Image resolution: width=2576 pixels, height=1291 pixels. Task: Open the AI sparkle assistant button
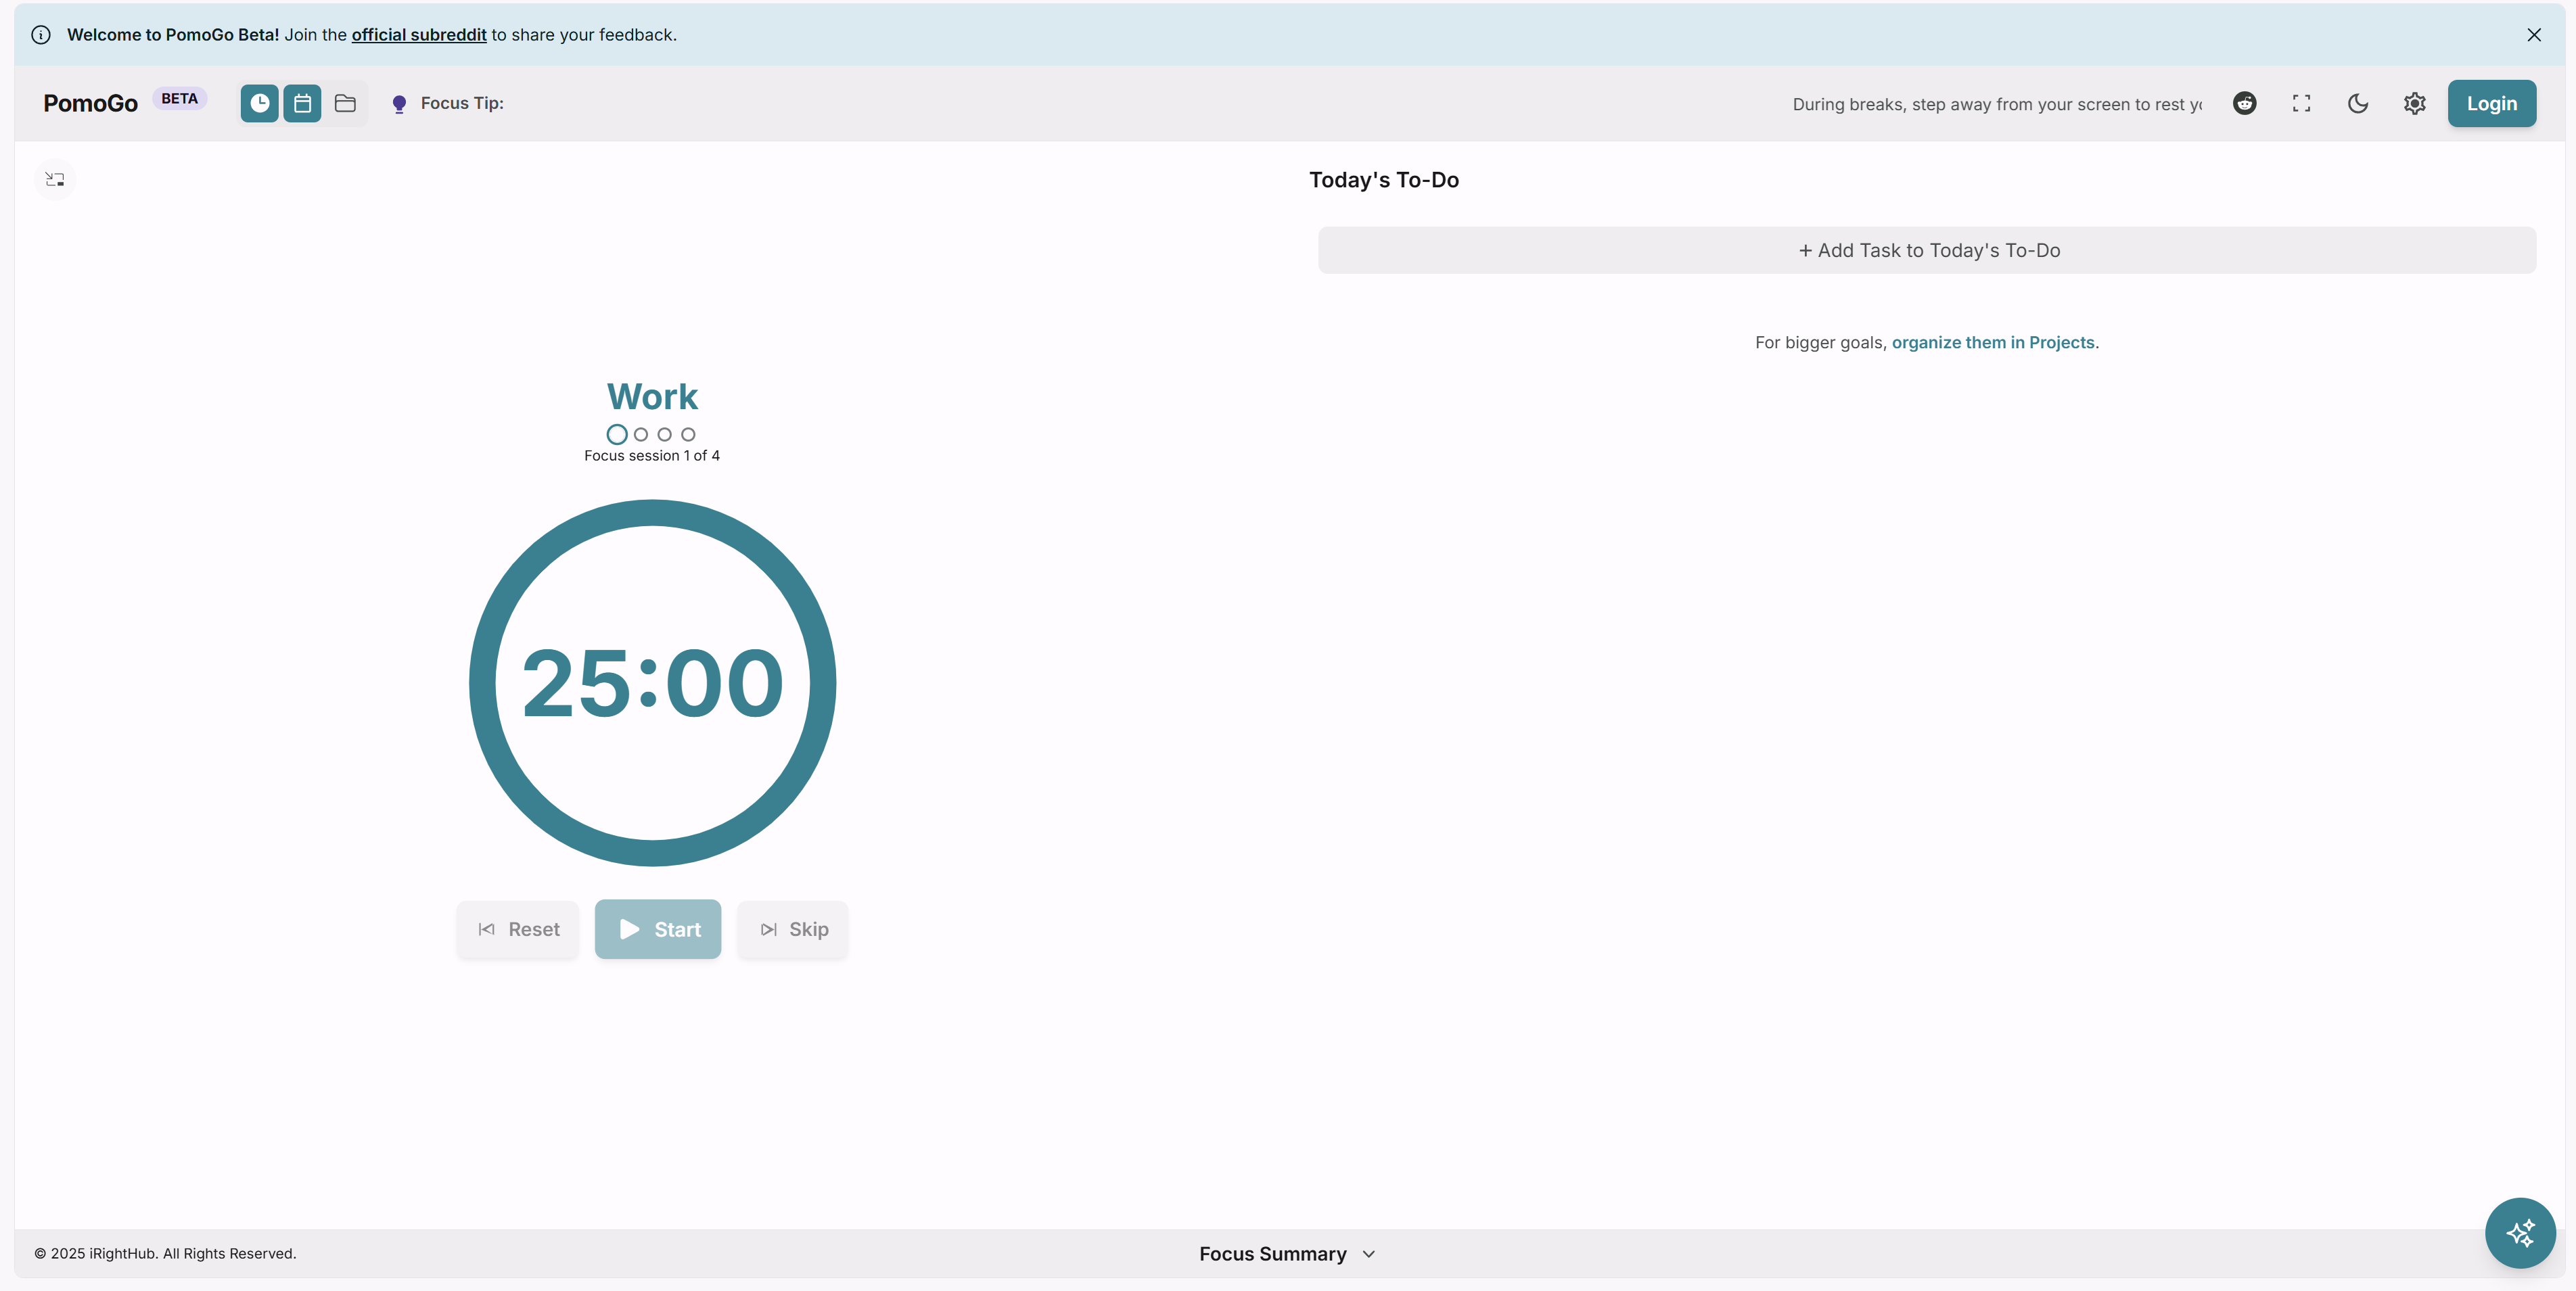coord(2520,1232)
